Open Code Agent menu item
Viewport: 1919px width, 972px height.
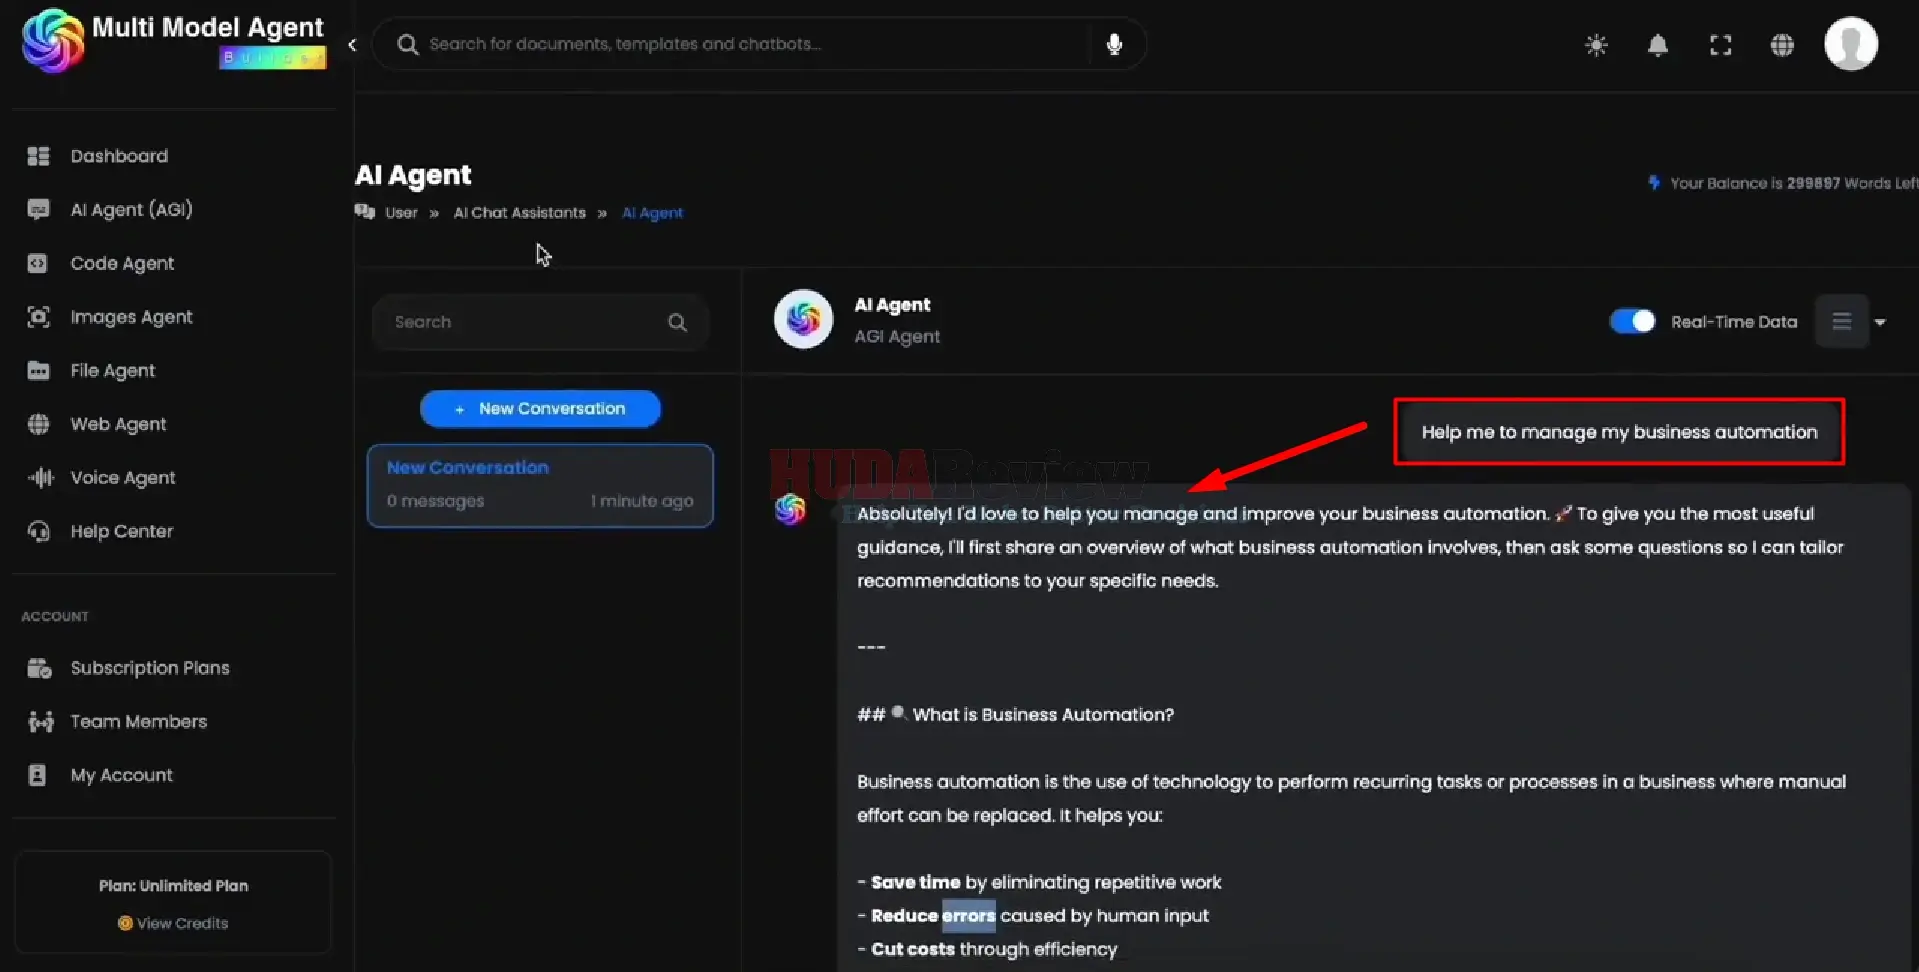122,263
